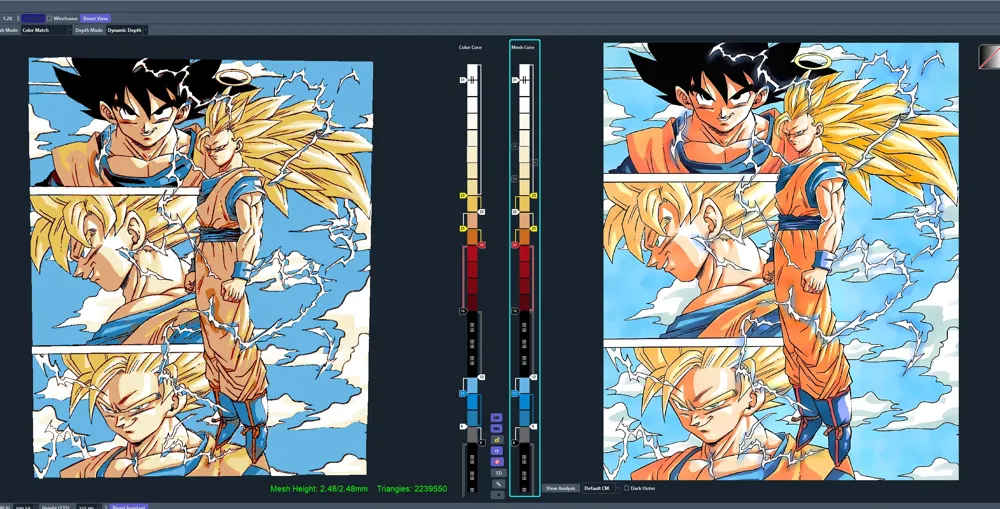Click the gray swatch in Mesh Core
1000x509 pixels.
[525, 434]
